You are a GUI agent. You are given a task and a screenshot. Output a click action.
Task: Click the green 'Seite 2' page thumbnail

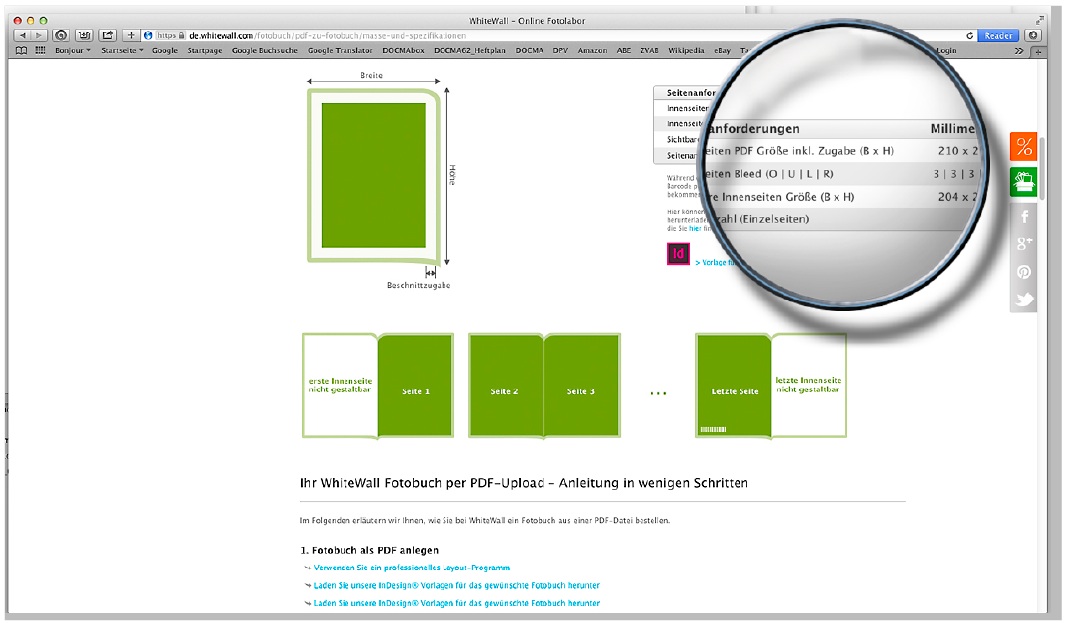[506, 385]
